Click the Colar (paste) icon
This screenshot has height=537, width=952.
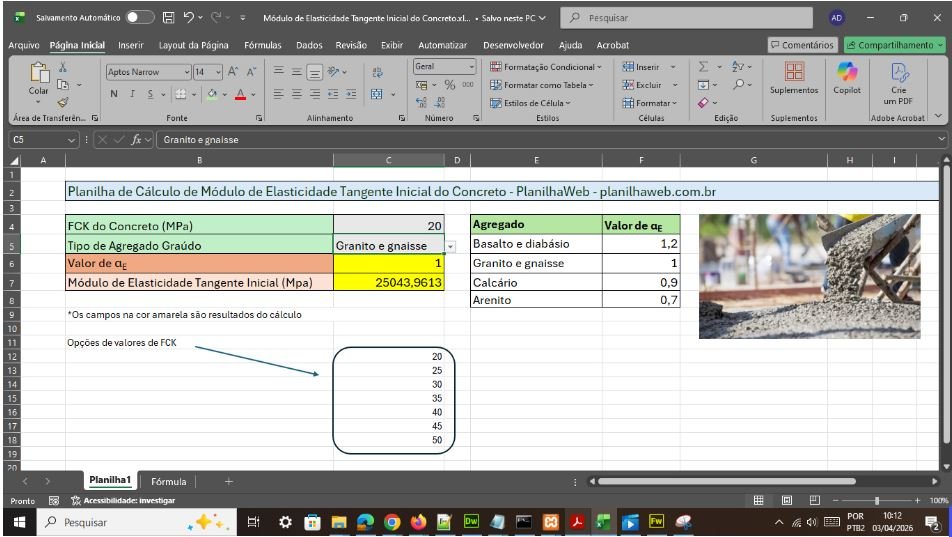point(39,75)
